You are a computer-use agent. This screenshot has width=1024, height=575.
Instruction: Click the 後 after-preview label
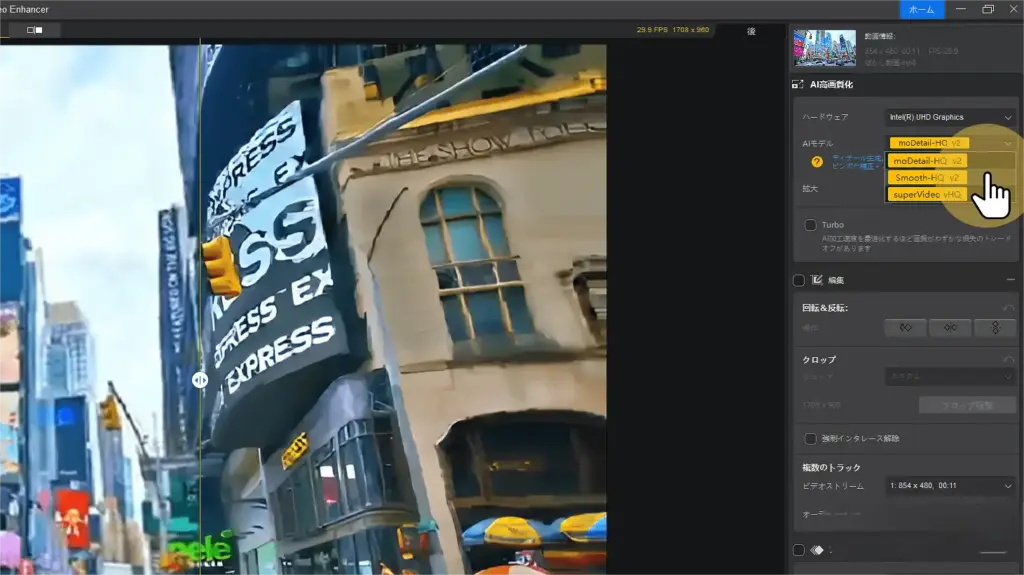click(751, 31)
